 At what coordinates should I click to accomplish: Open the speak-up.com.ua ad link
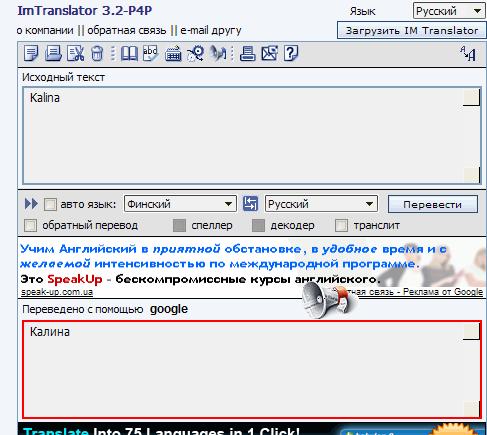tap(57, 292)
